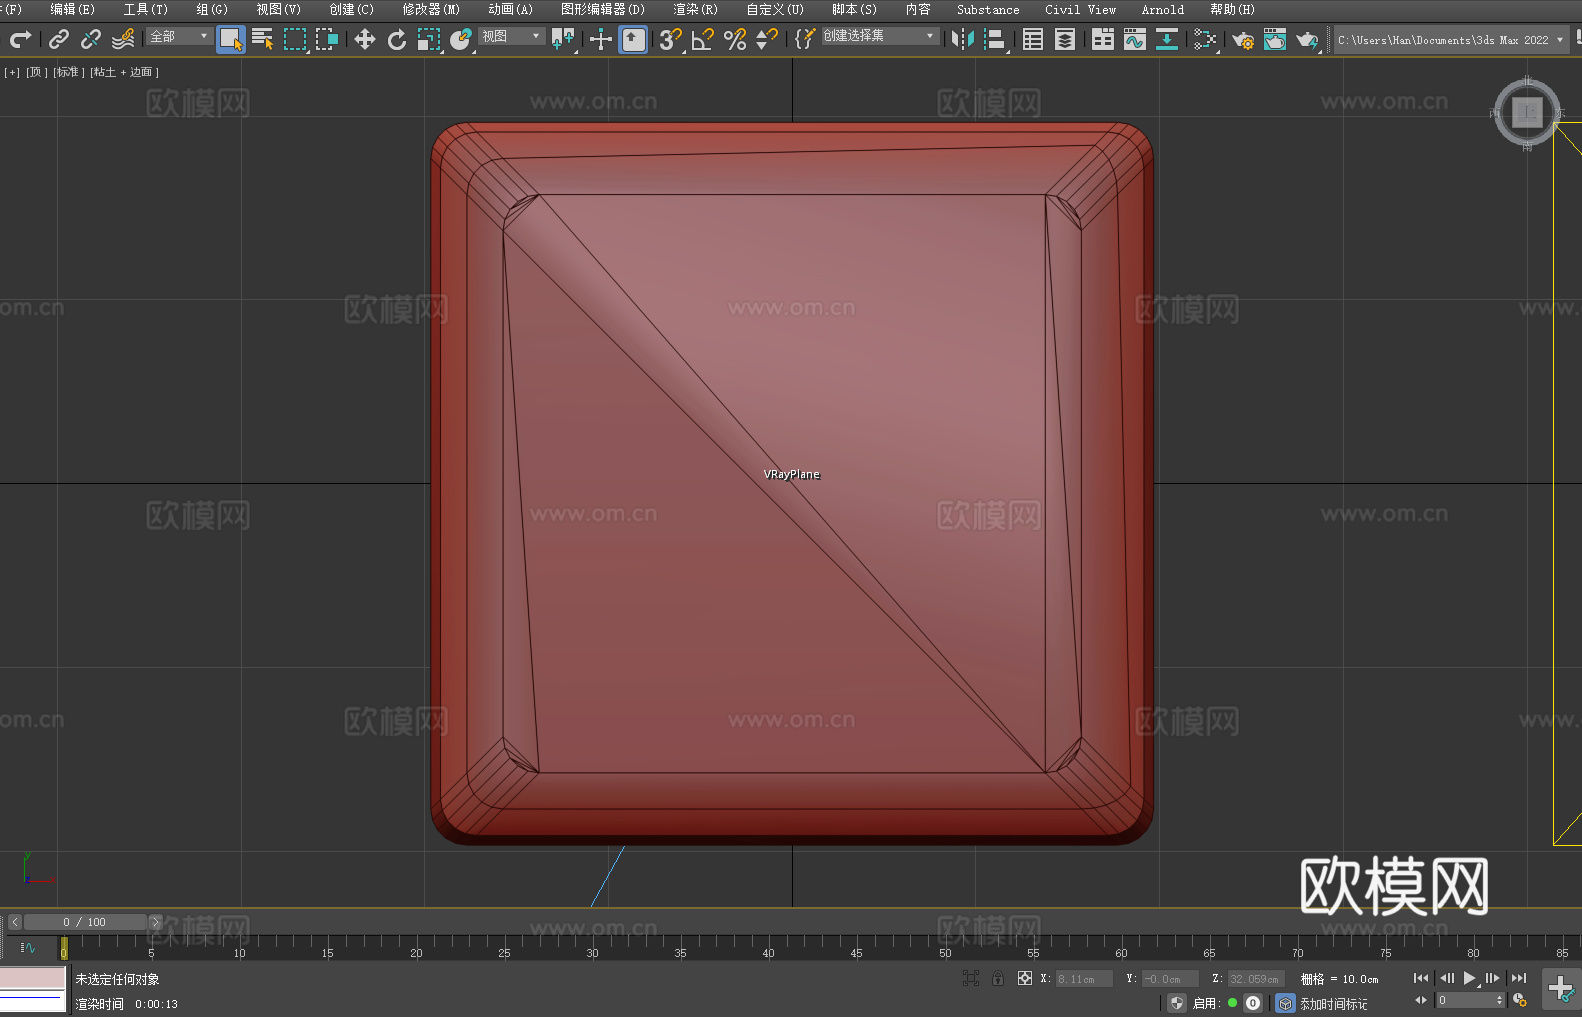The image size is (1582, 1017).
Task: Click the Align tool icon
Action: coord(995,39)
